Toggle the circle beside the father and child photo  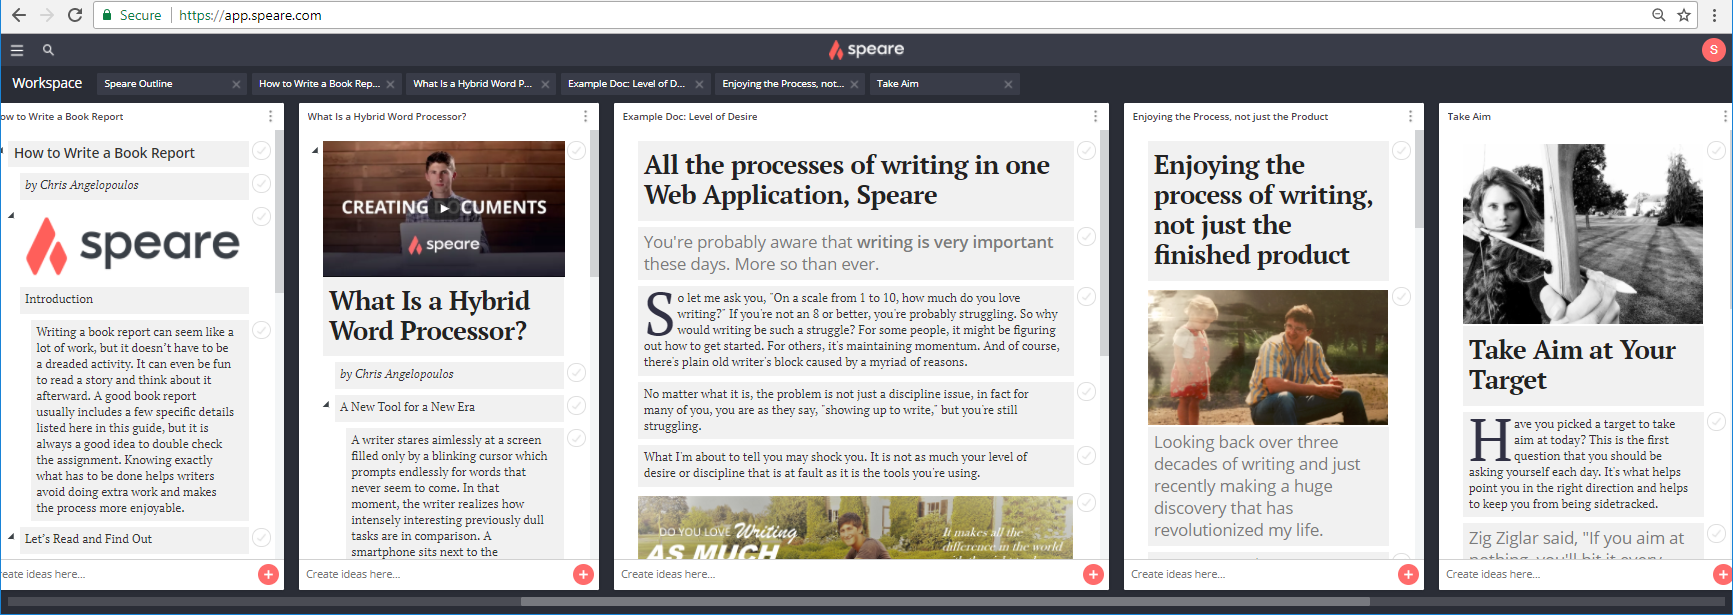(1401, 296)
